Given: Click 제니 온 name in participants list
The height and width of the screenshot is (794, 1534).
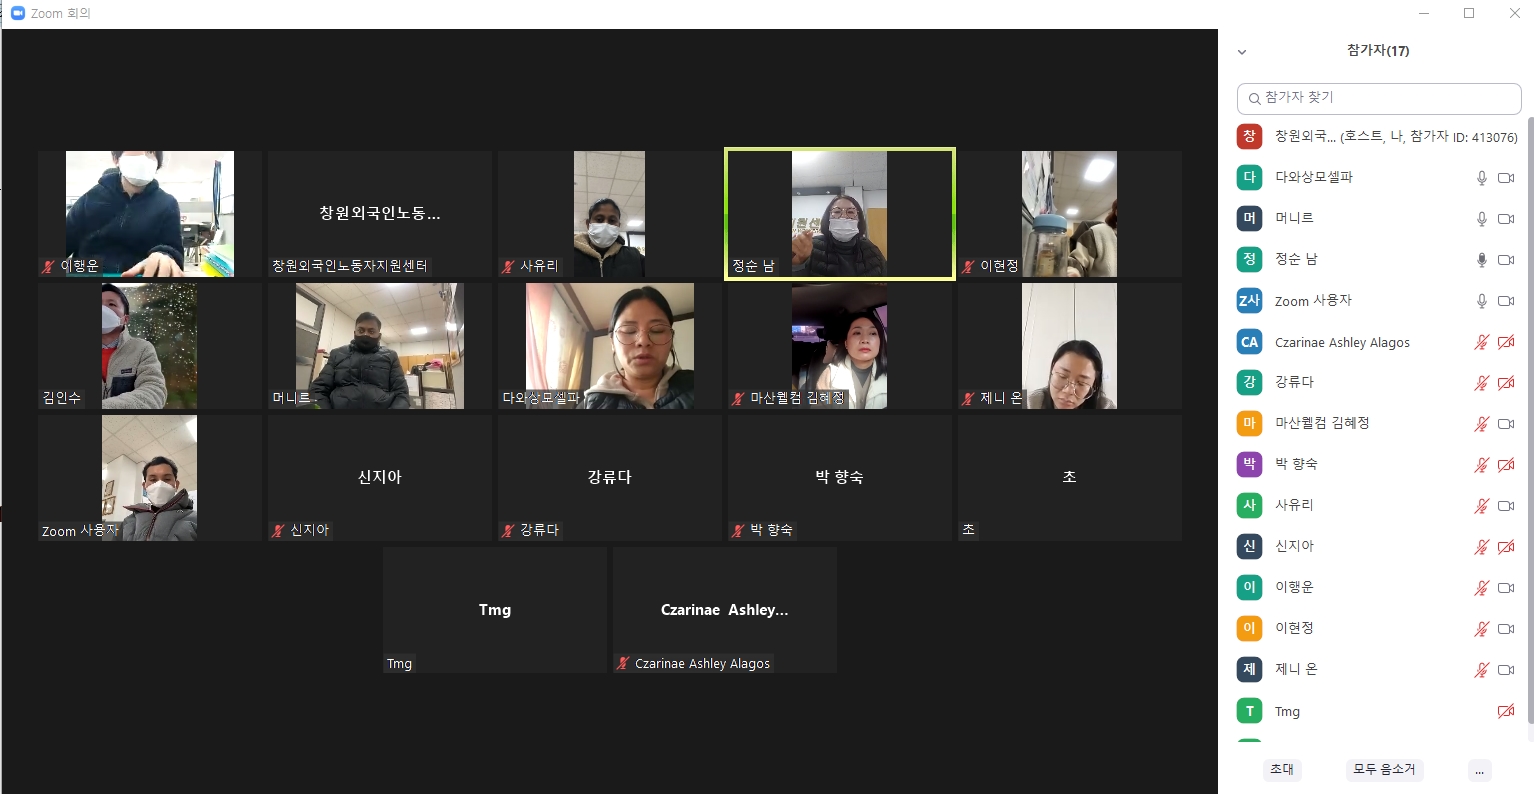Looking at the screenshot, I should 1296,670.
